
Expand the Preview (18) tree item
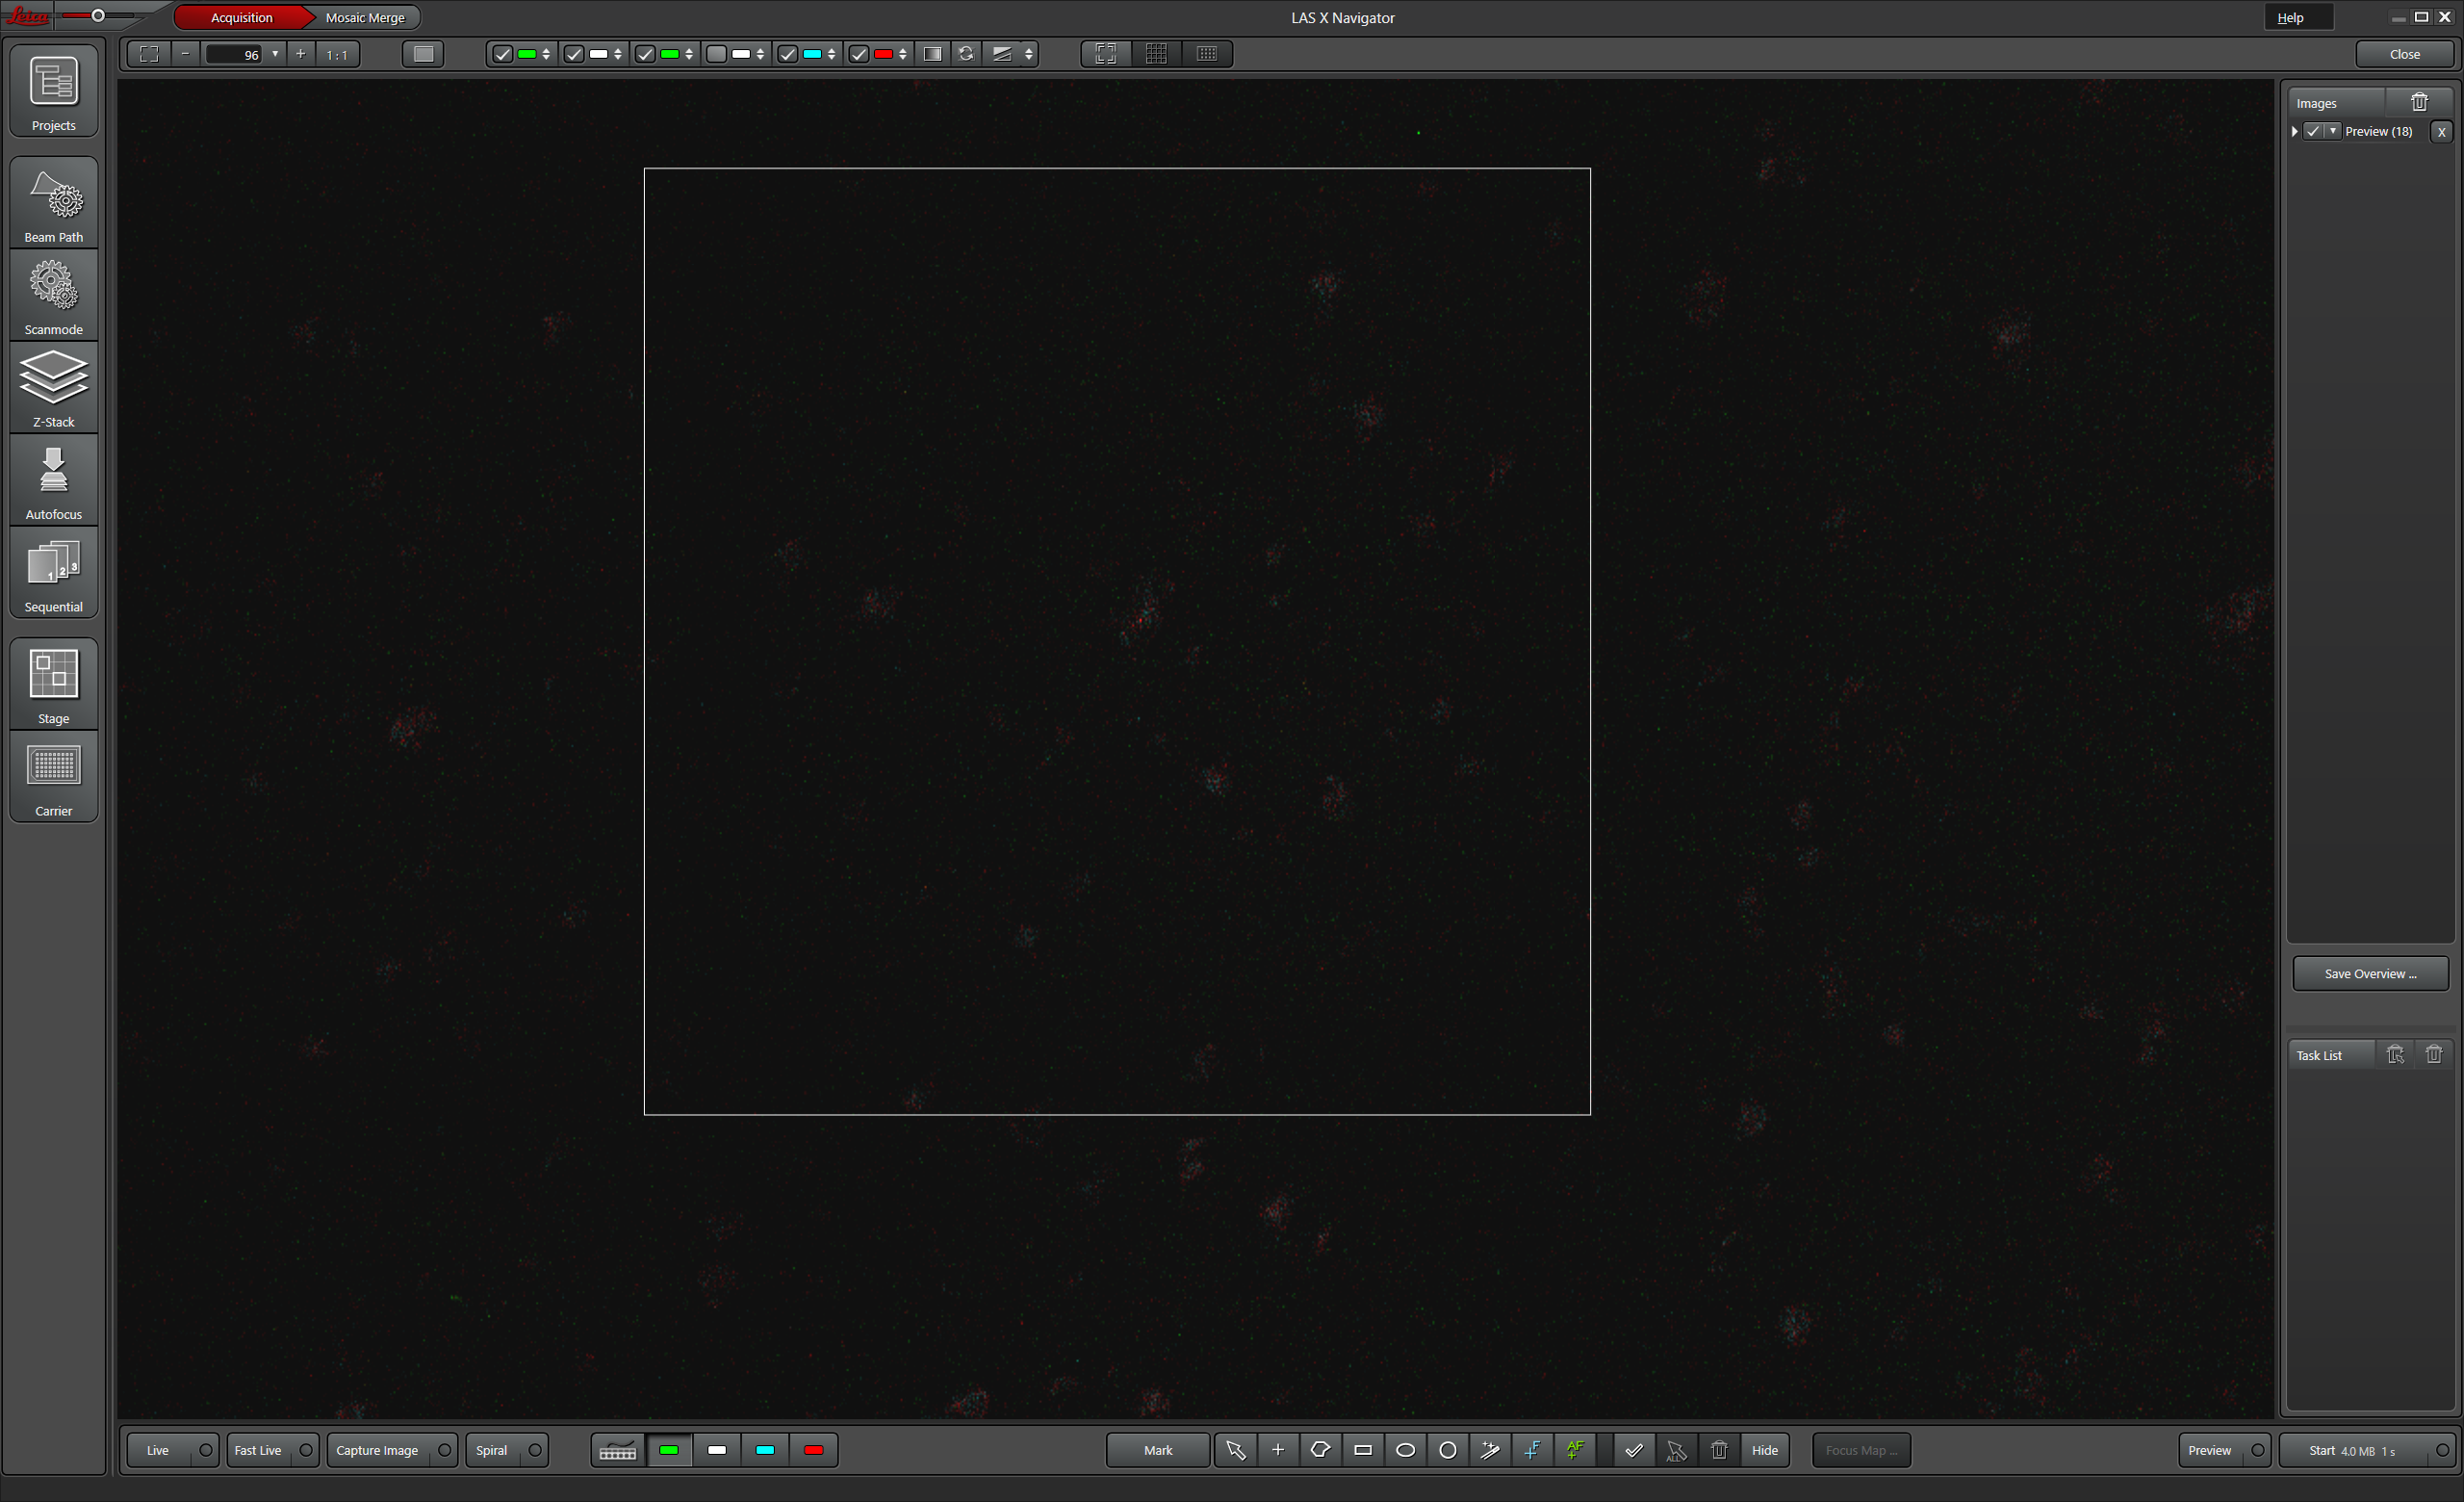(x=2294, y=131)
